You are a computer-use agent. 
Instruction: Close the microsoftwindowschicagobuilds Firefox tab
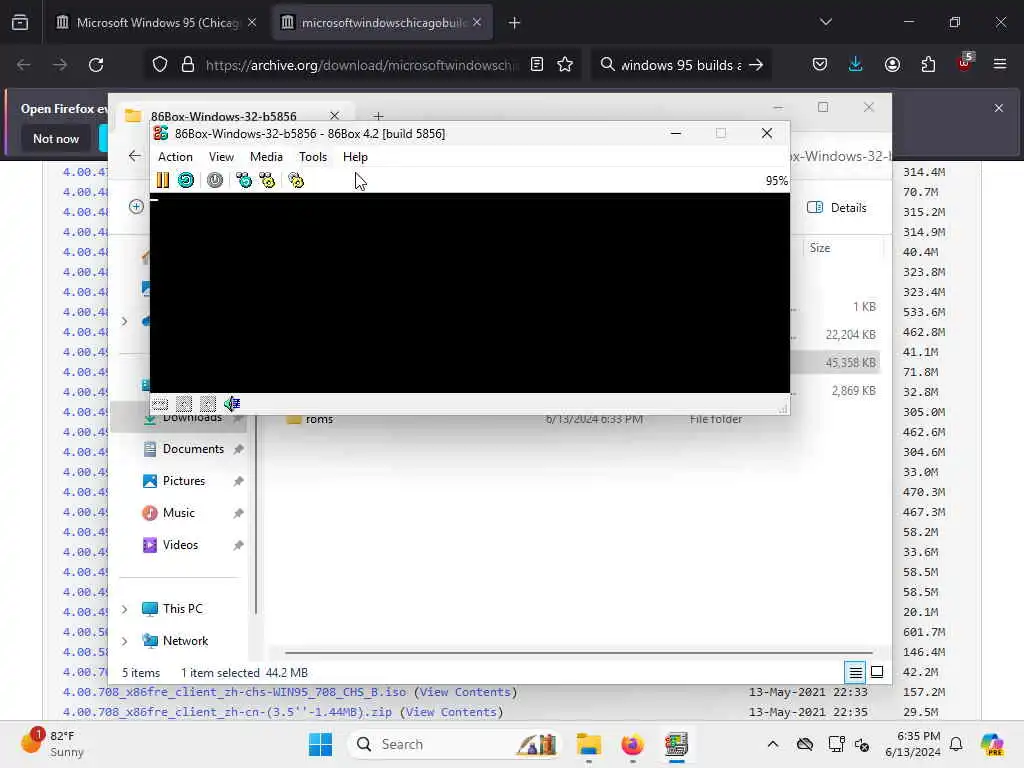click(x=477, y=23)
